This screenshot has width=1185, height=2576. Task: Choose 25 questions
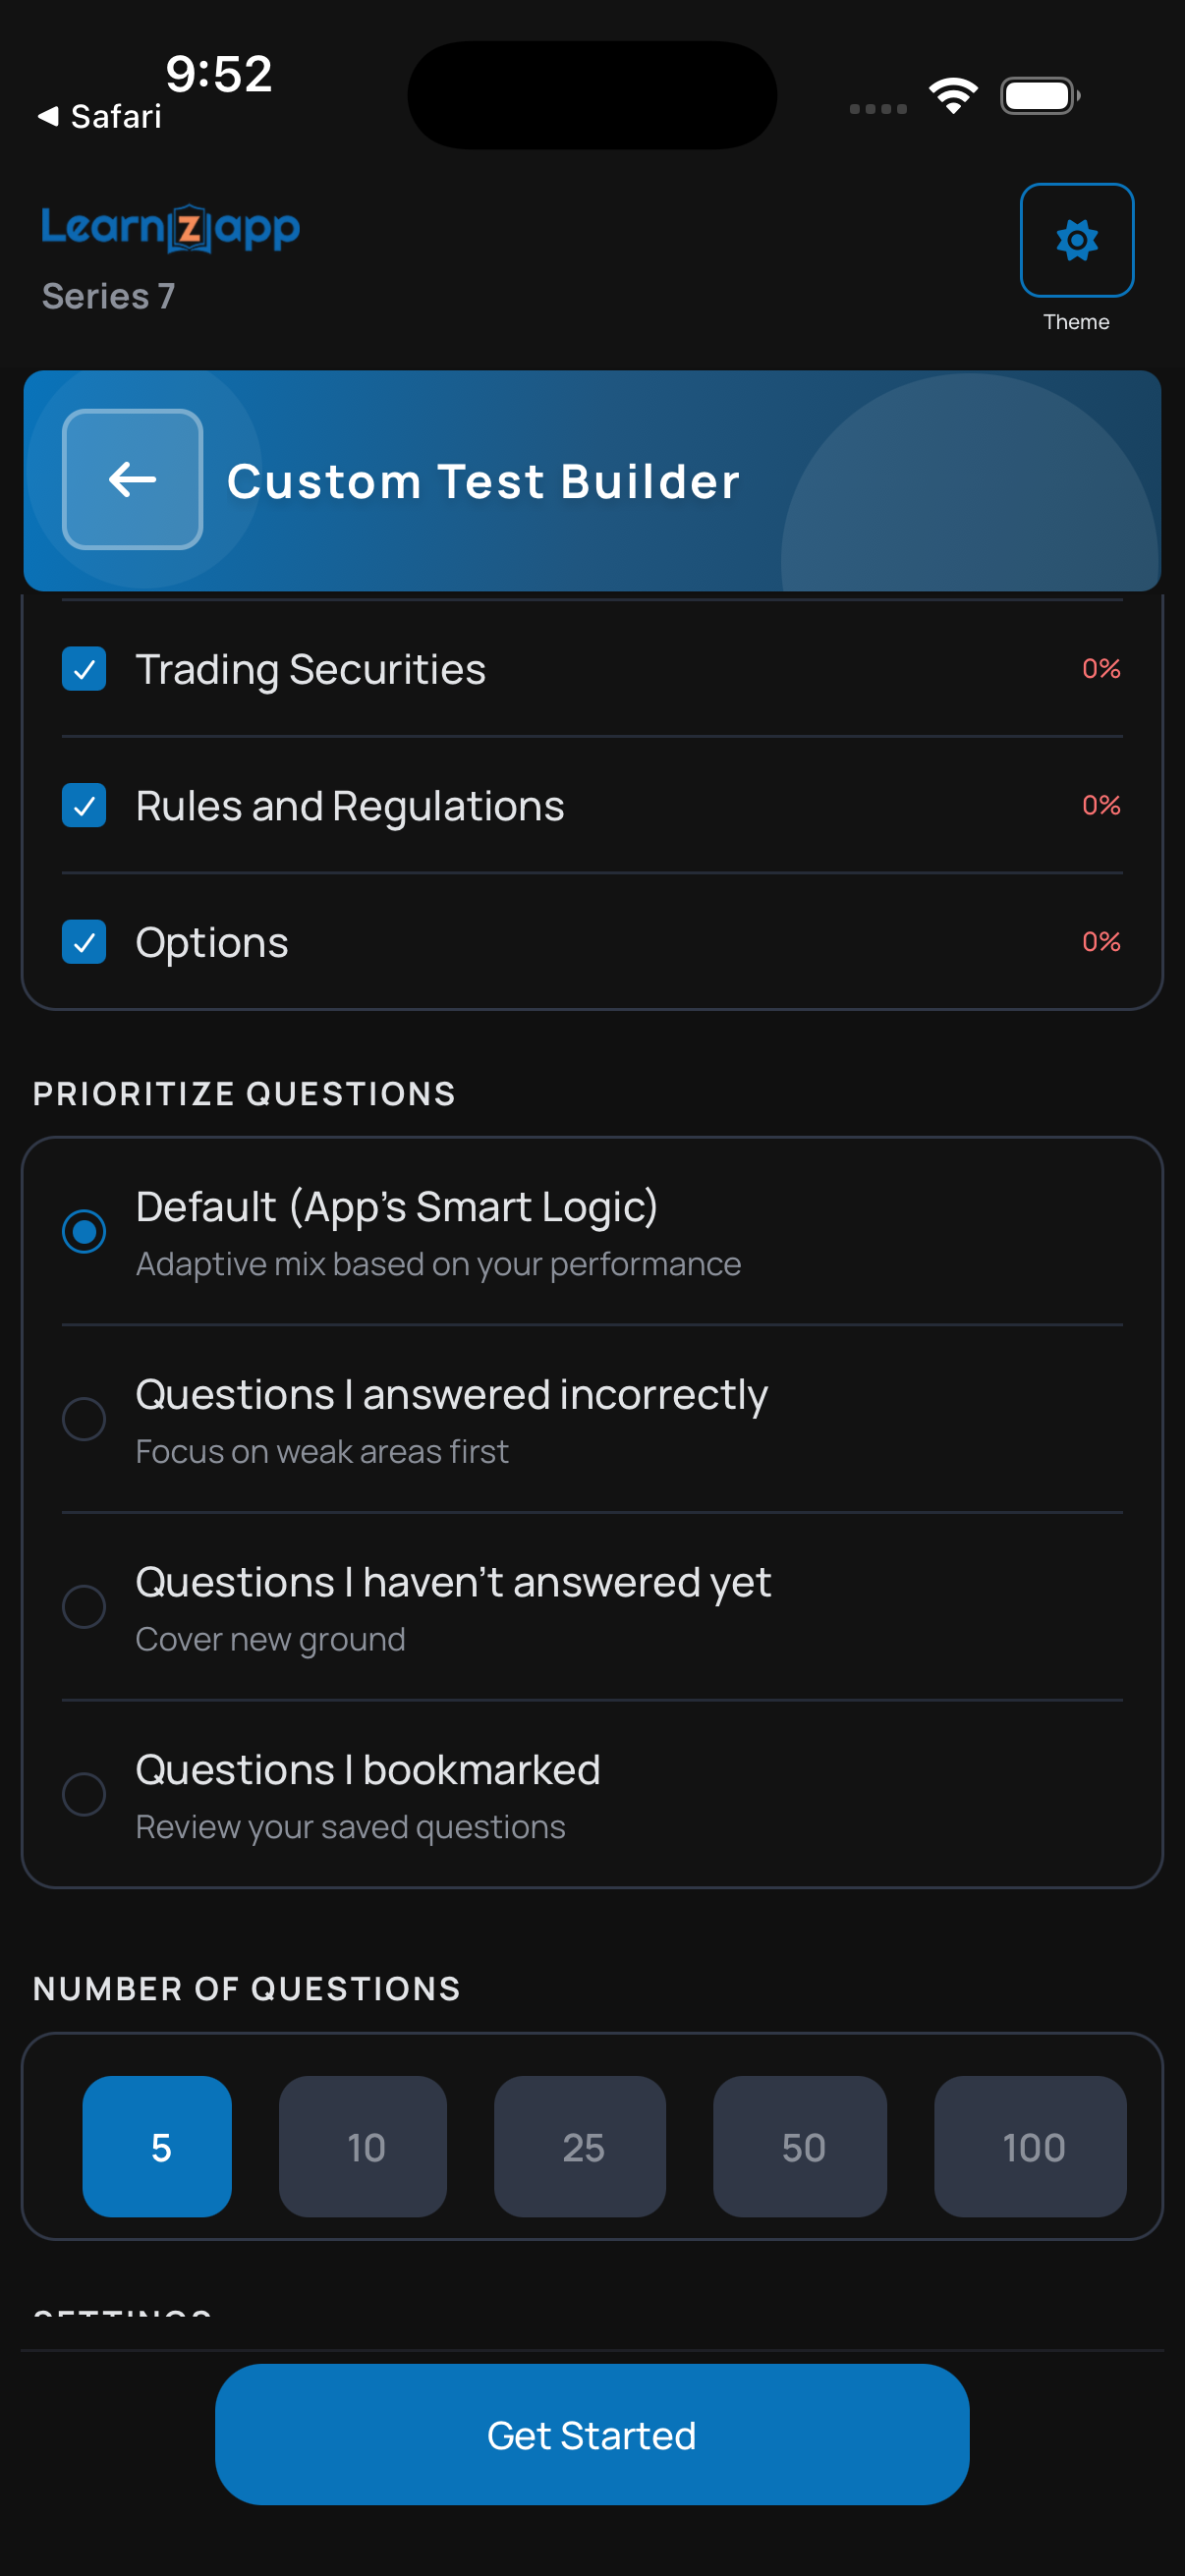coord(580,2146)
